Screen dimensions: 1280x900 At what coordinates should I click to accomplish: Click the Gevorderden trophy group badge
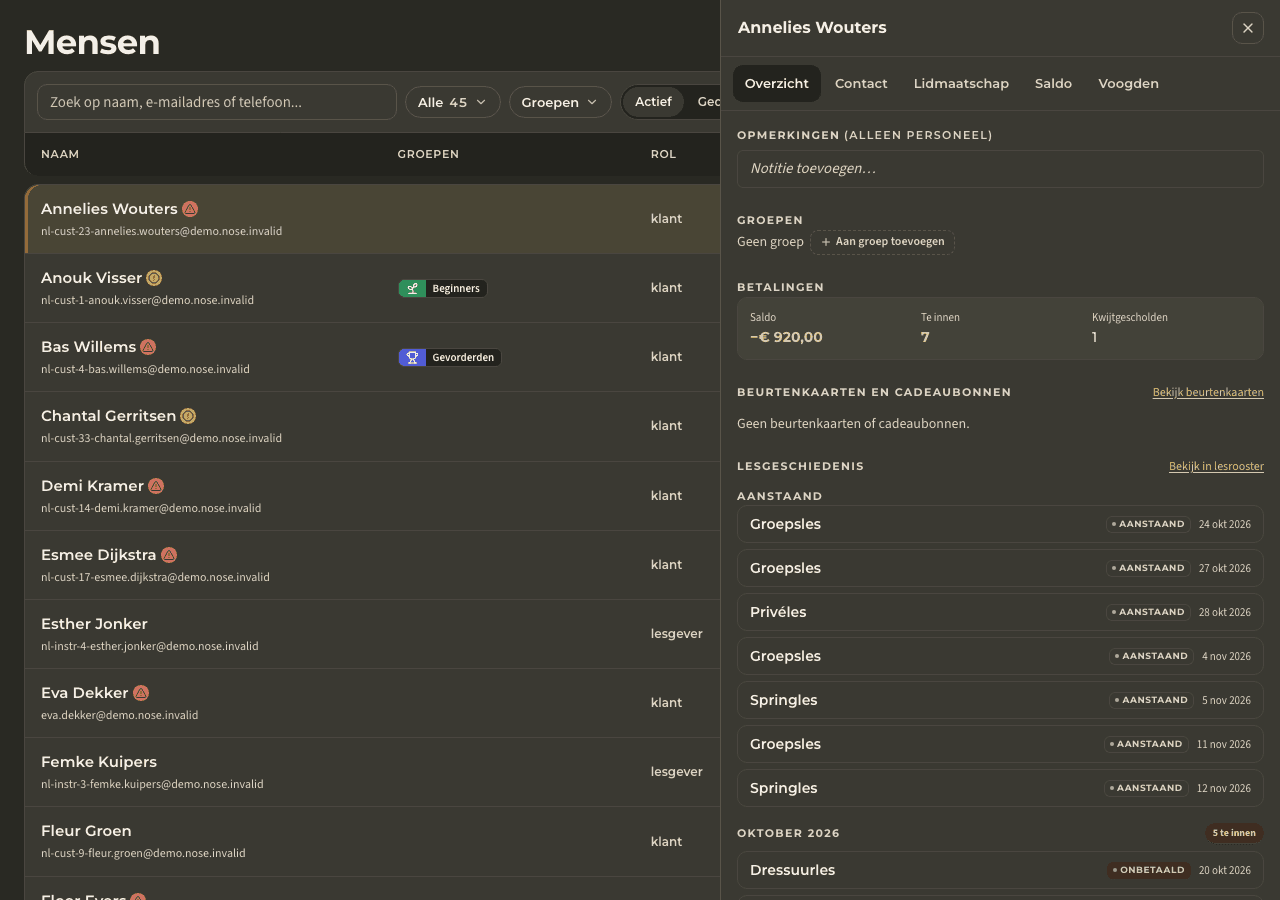[x=450, y=357]
